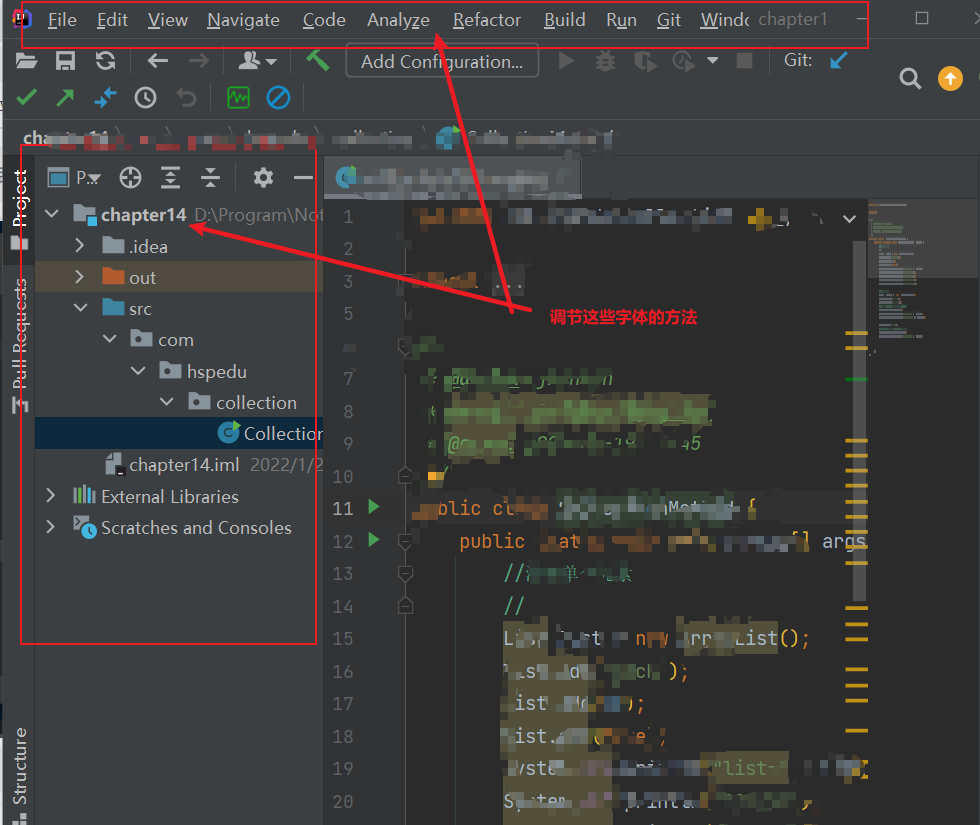Expand External Libraries node
980x825 pixels.
[51, 496]
